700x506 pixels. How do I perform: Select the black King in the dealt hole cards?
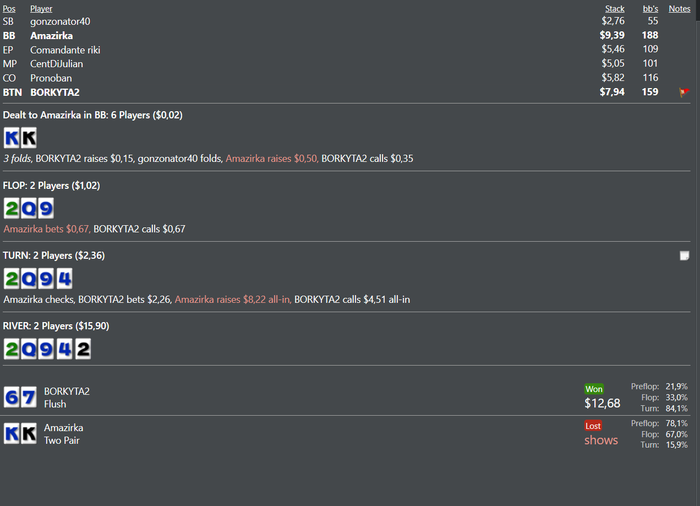[x=28, y=138]
